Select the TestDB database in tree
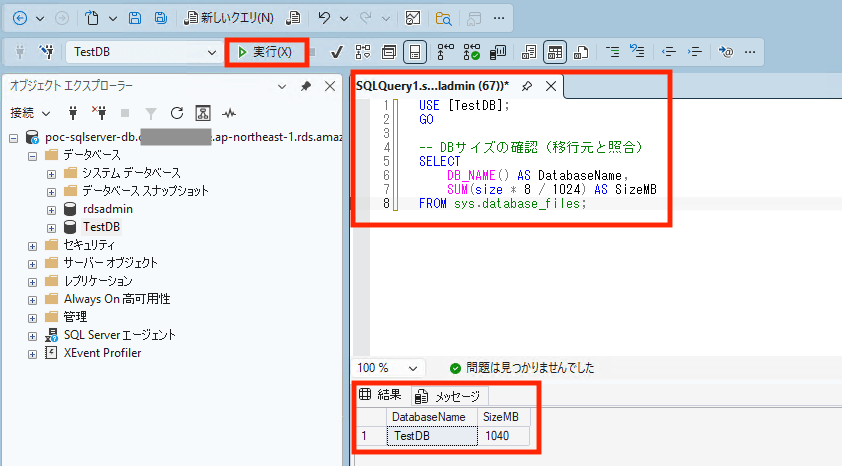 click(x=101, y=227)
